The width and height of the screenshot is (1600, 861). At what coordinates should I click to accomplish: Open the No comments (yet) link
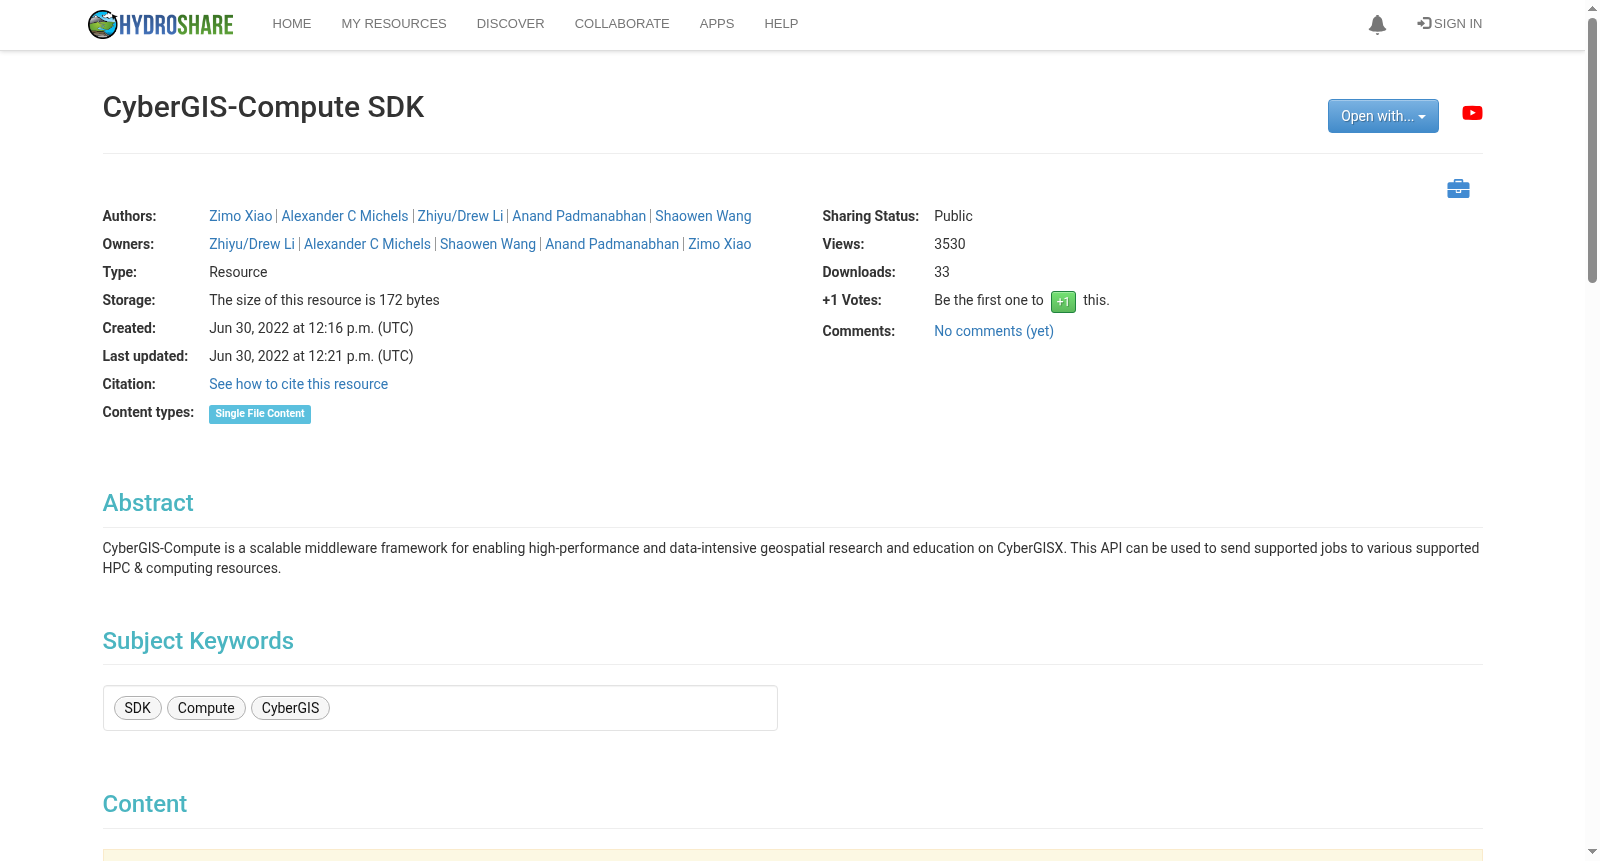tap(994, 331)
